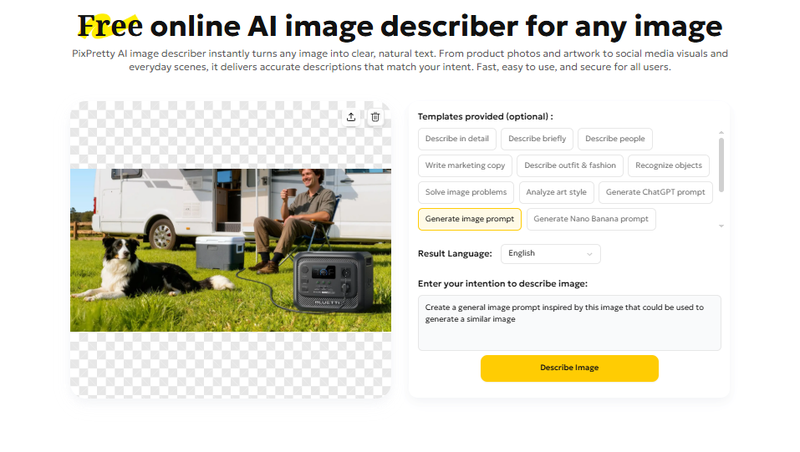
Task: Choose Describe outfit & fashion template
Action: pos(570,166)
